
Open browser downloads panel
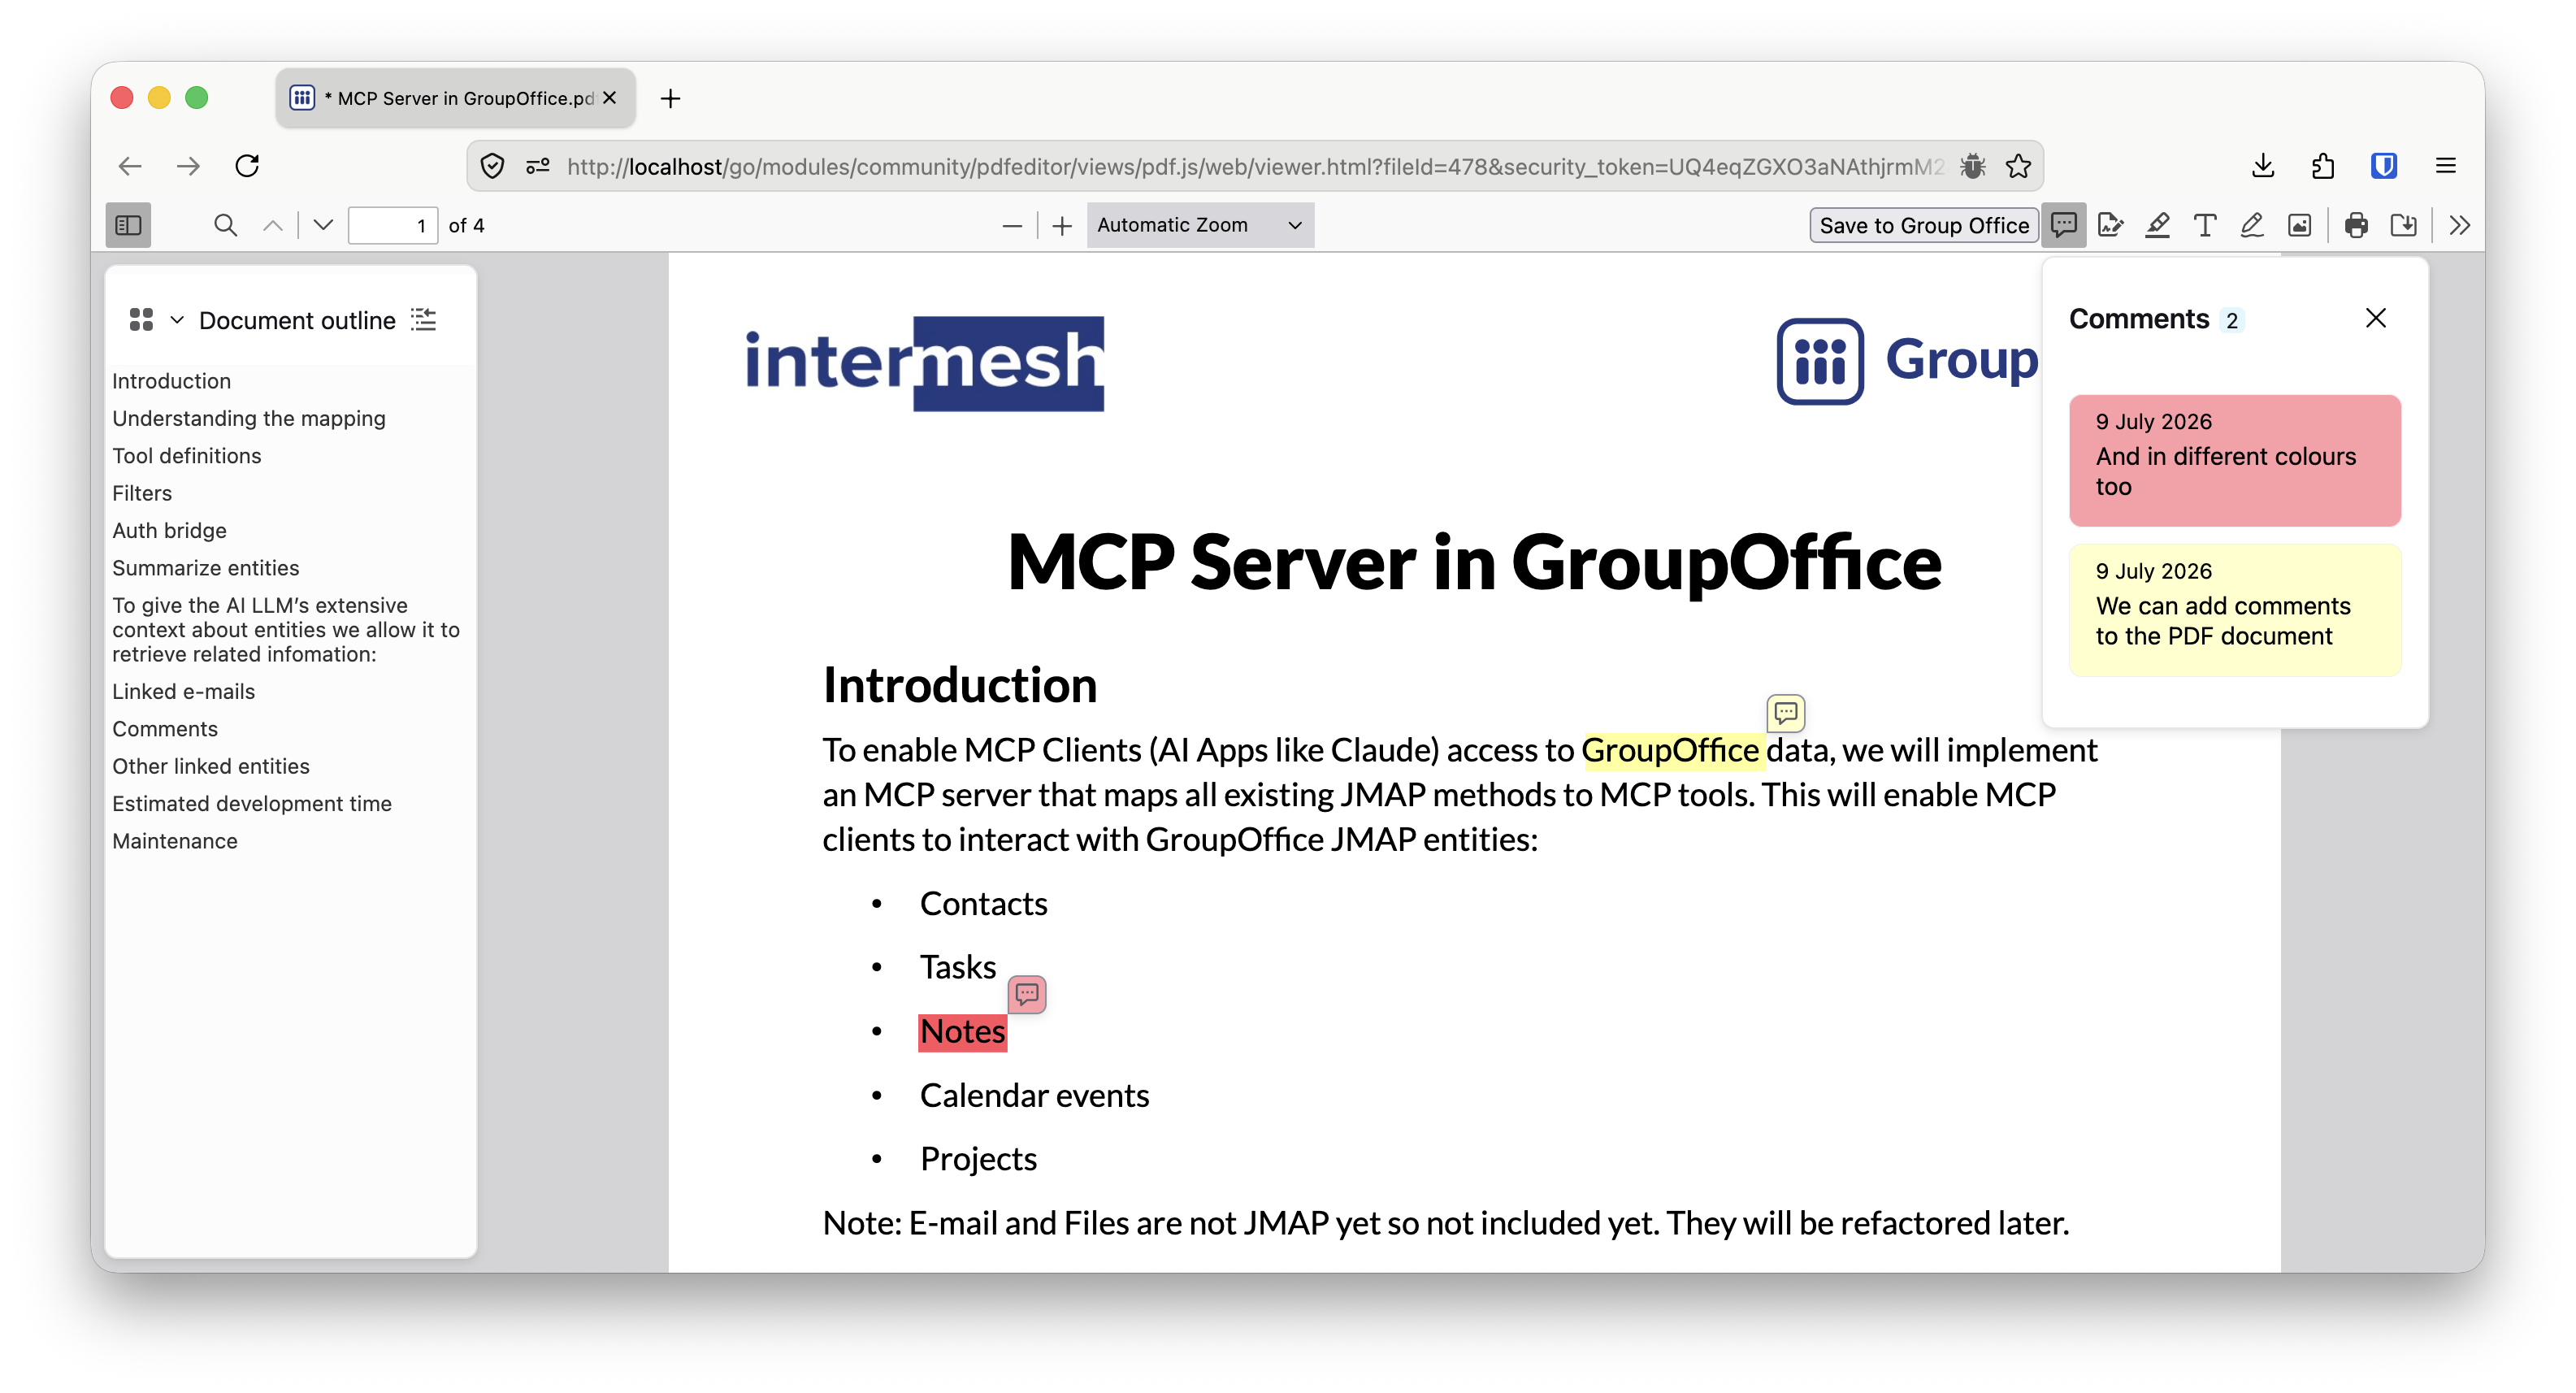[2263, 166]
